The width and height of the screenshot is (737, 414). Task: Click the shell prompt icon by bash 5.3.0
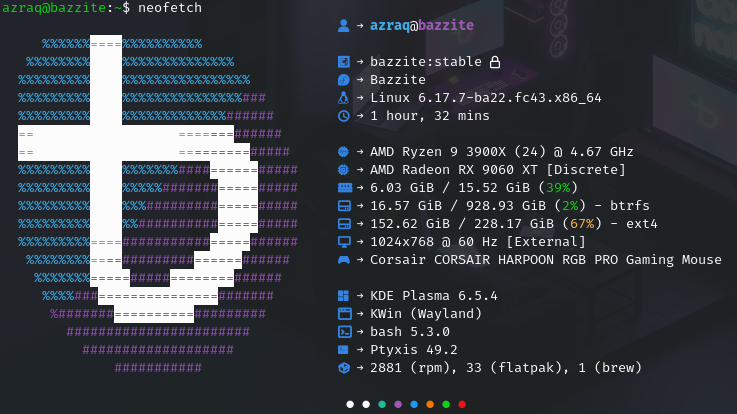(x=345, y=332)
